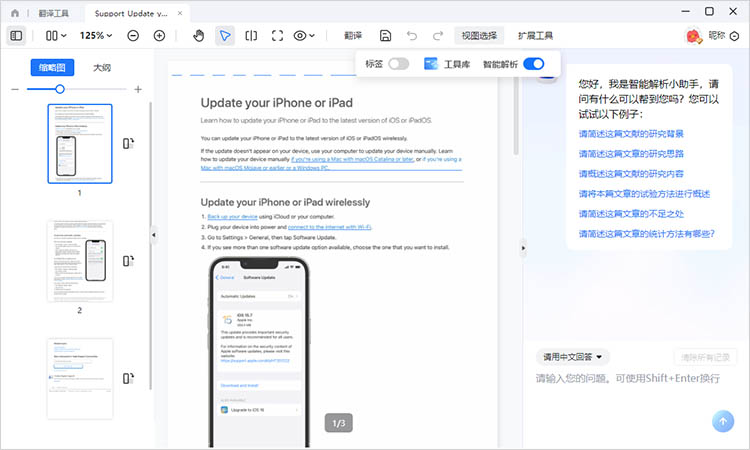Click the 翻译 toolbar button
Image resolution: width=750 pixels, height=450 pixels.
pos(353,35)
